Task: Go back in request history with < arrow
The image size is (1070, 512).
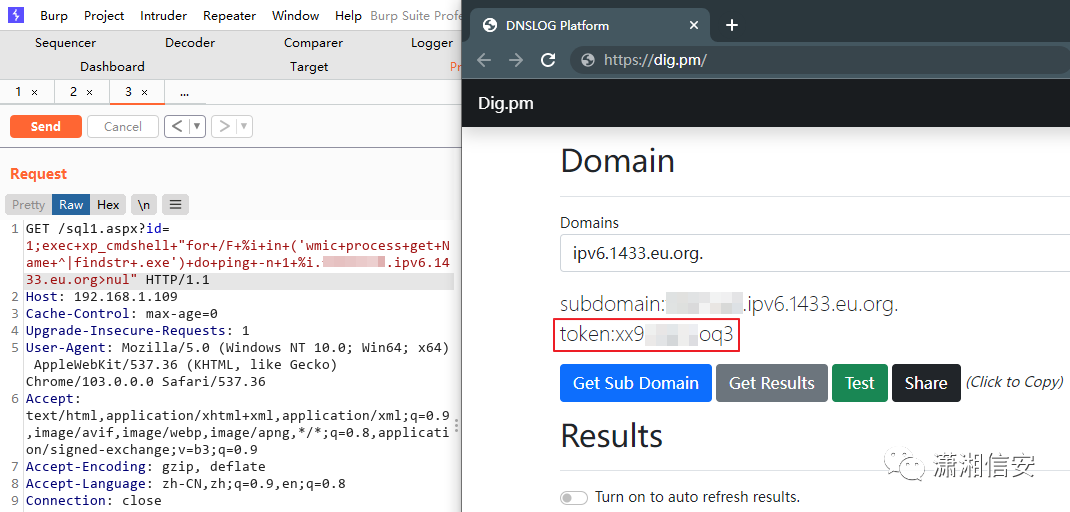Action: pos(177,126)
